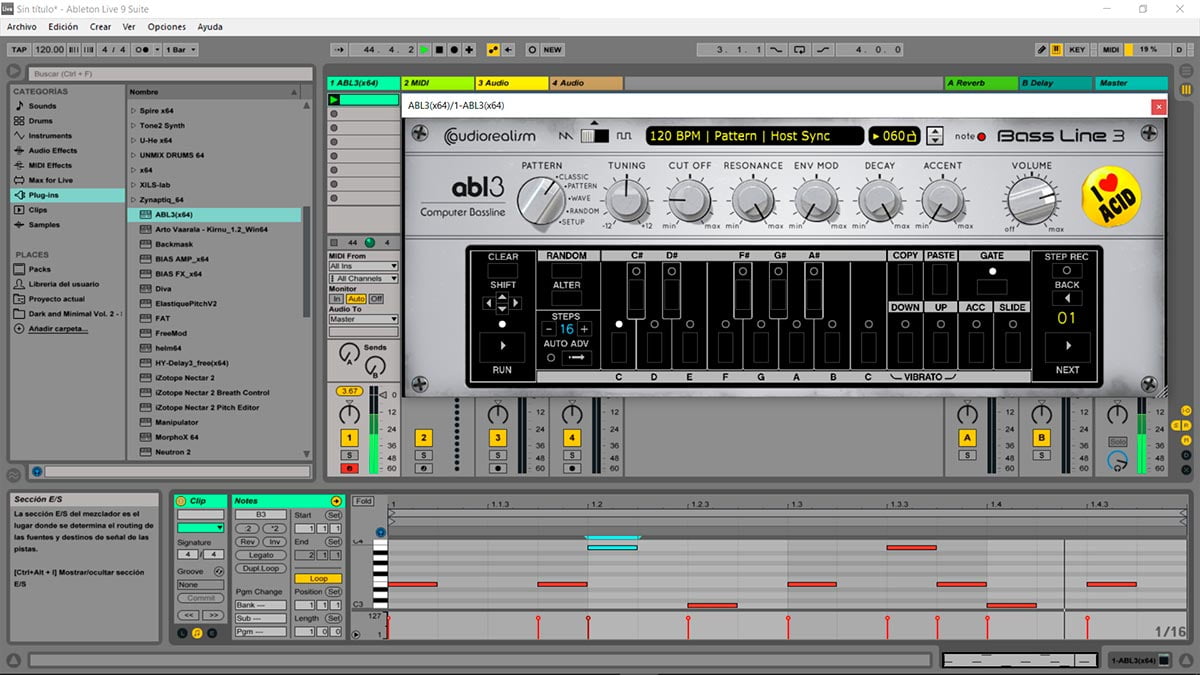This screenshot has height=675, width=1200.
Task: Expand the Tone2 Synth folder
Action: tap(134, 125)
